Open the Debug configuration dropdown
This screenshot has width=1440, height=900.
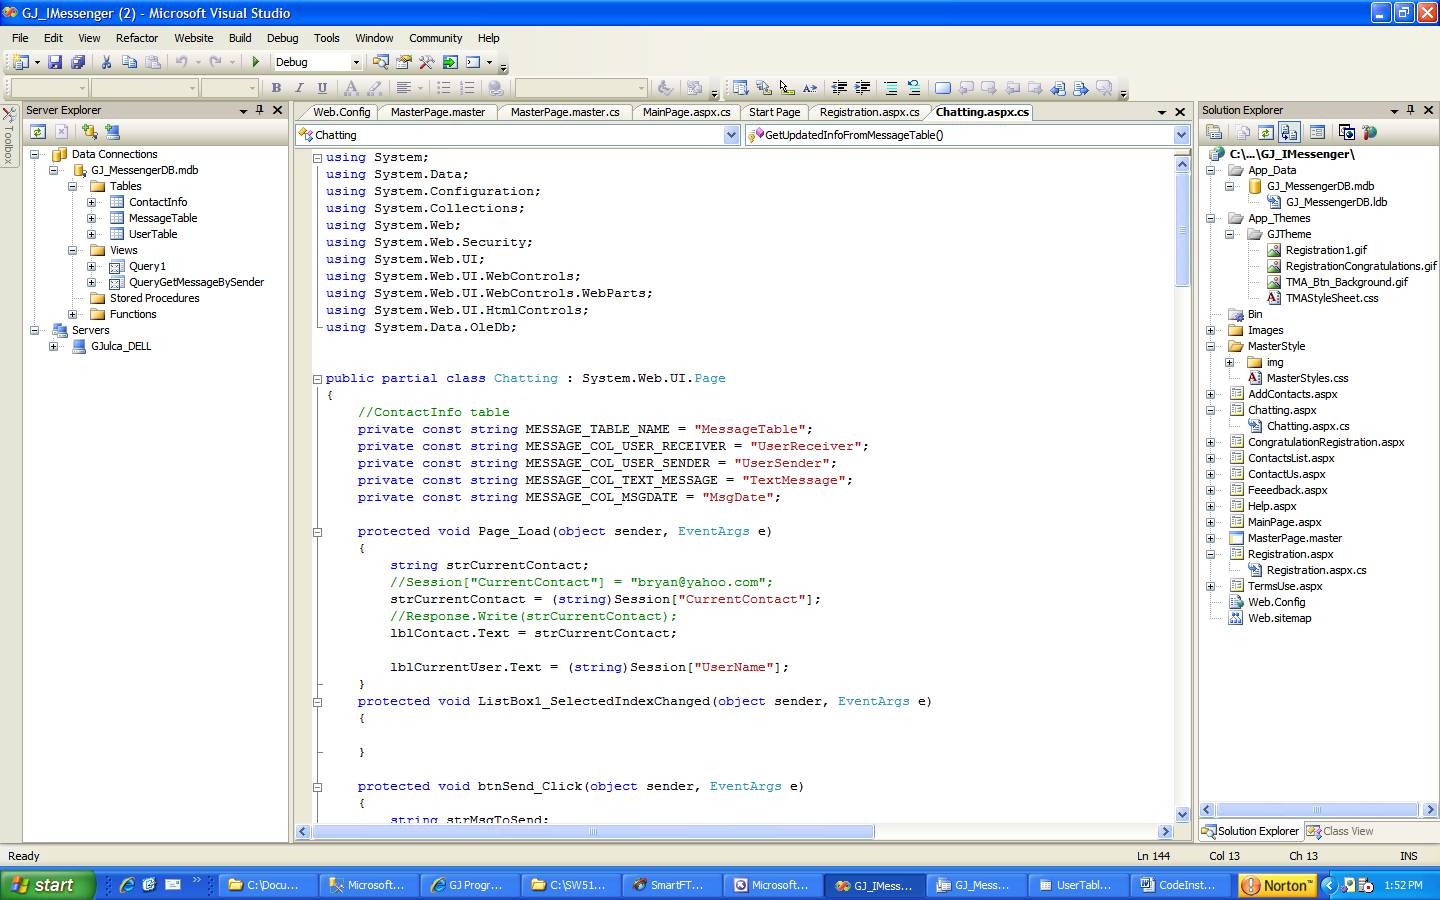(x=355, y=62)
